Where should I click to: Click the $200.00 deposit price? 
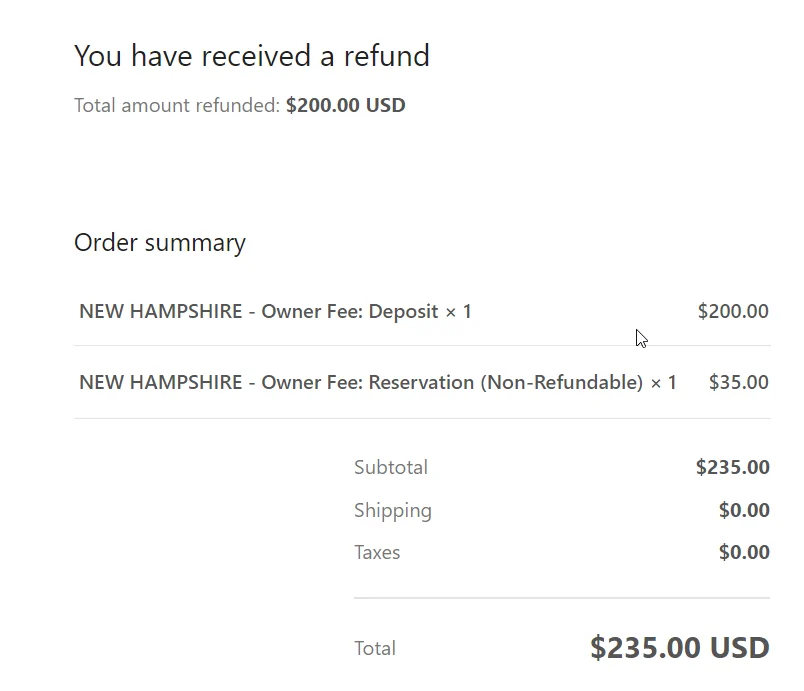coord(733,311)
